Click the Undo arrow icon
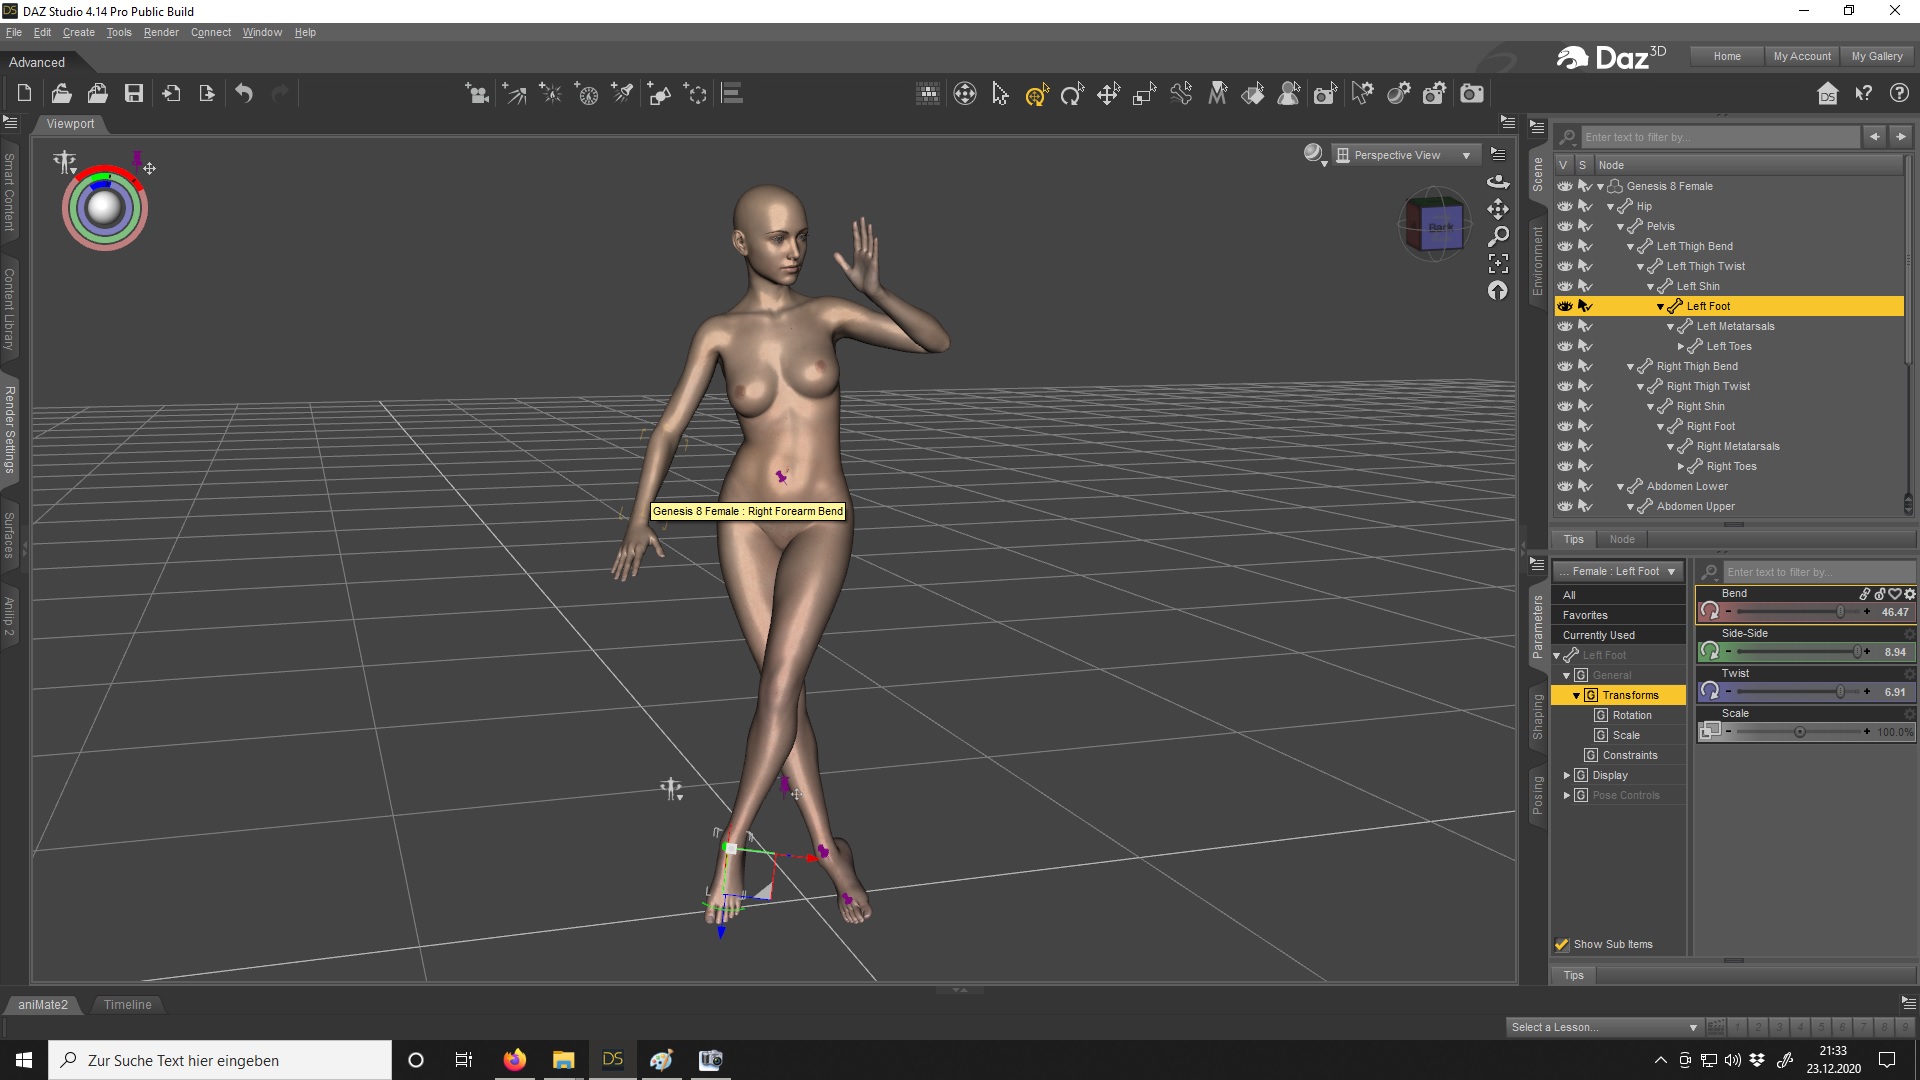The height and width of the screenshot is (1080, 1920). 244,94
